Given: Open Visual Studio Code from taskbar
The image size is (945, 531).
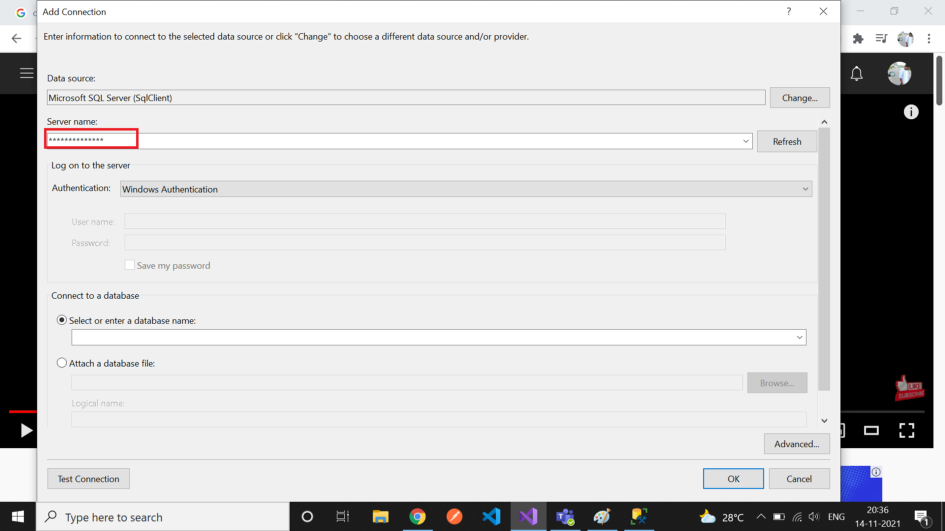Looking at the screenshot, I should tap(491, 517).
